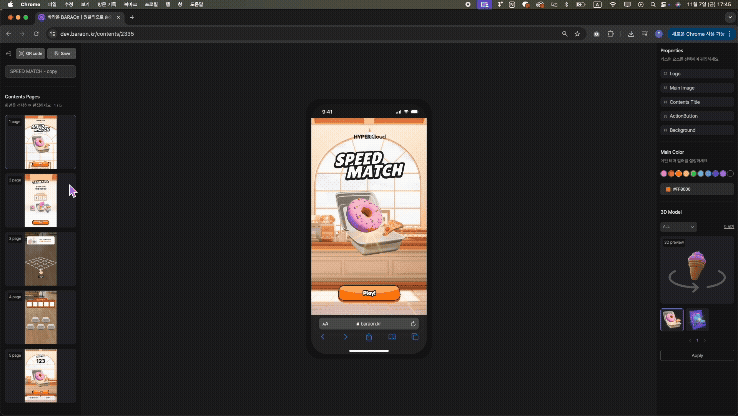Open the Apple menu
The width and height of the screenshot is (738, 416).
[10, 4]
